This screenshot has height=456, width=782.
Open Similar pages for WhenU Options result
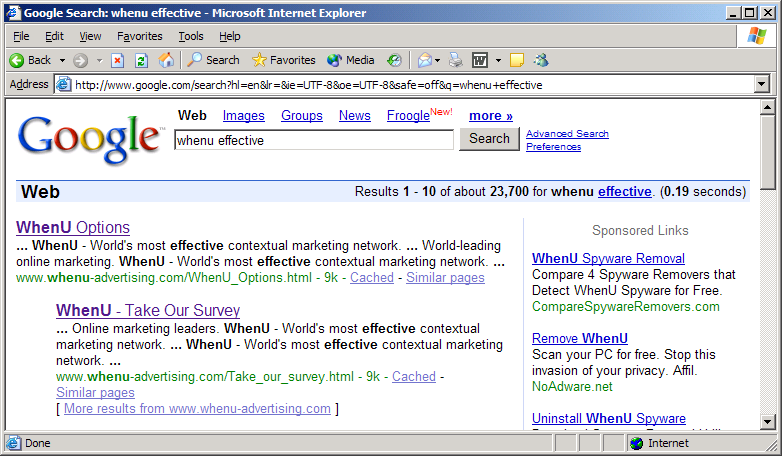click(x=445, y=277)
